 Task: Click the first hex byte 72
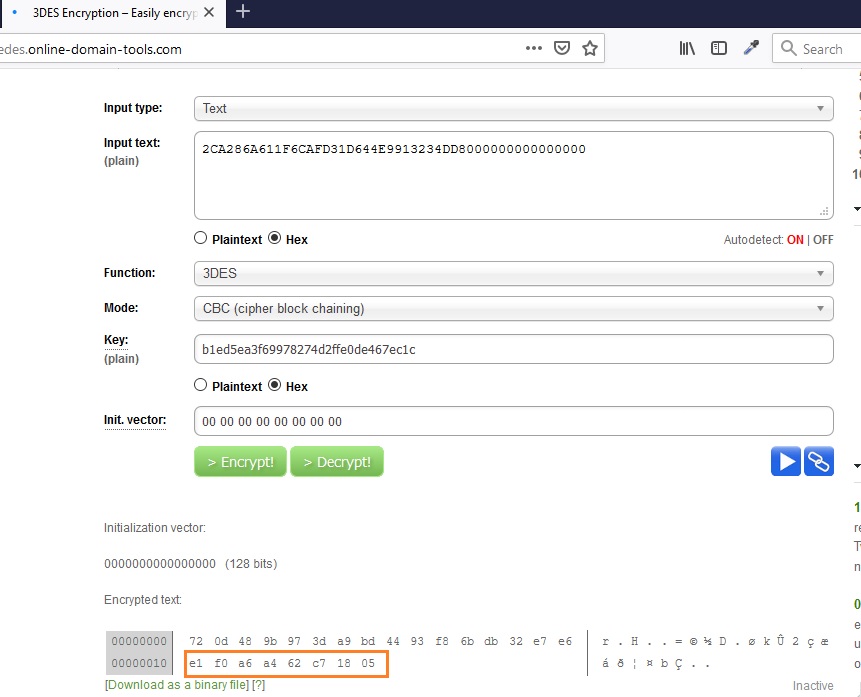point(196,641)
